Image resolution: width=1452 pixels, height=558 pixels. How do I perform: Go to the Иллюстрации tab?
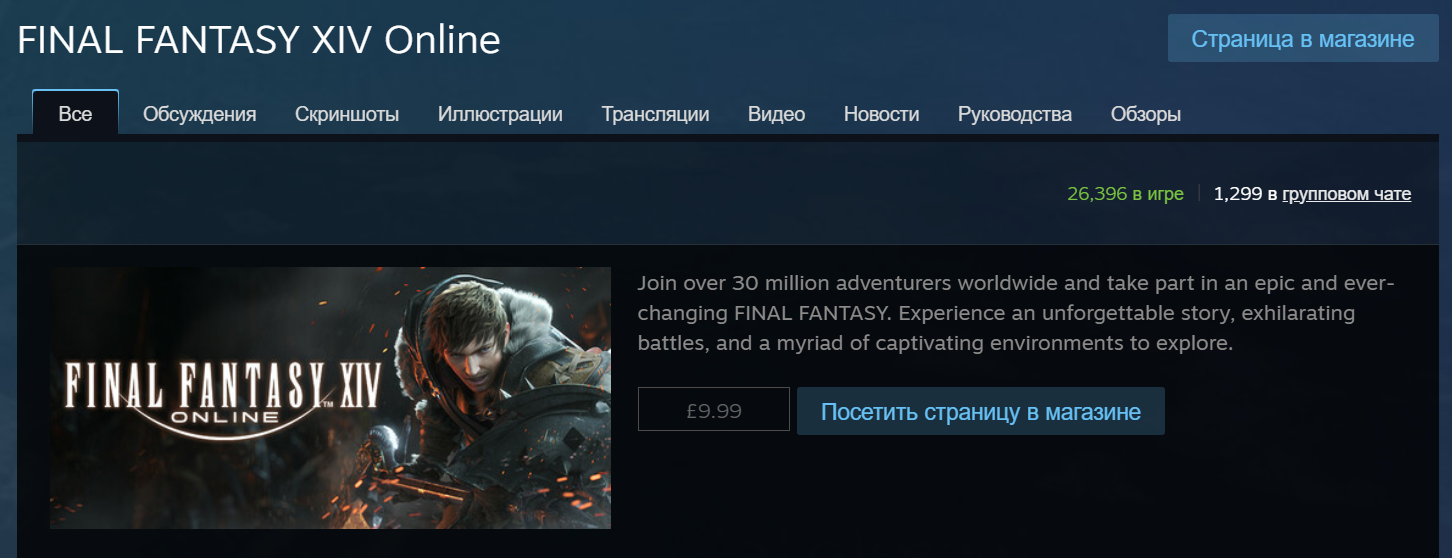[x=500, y=114]
